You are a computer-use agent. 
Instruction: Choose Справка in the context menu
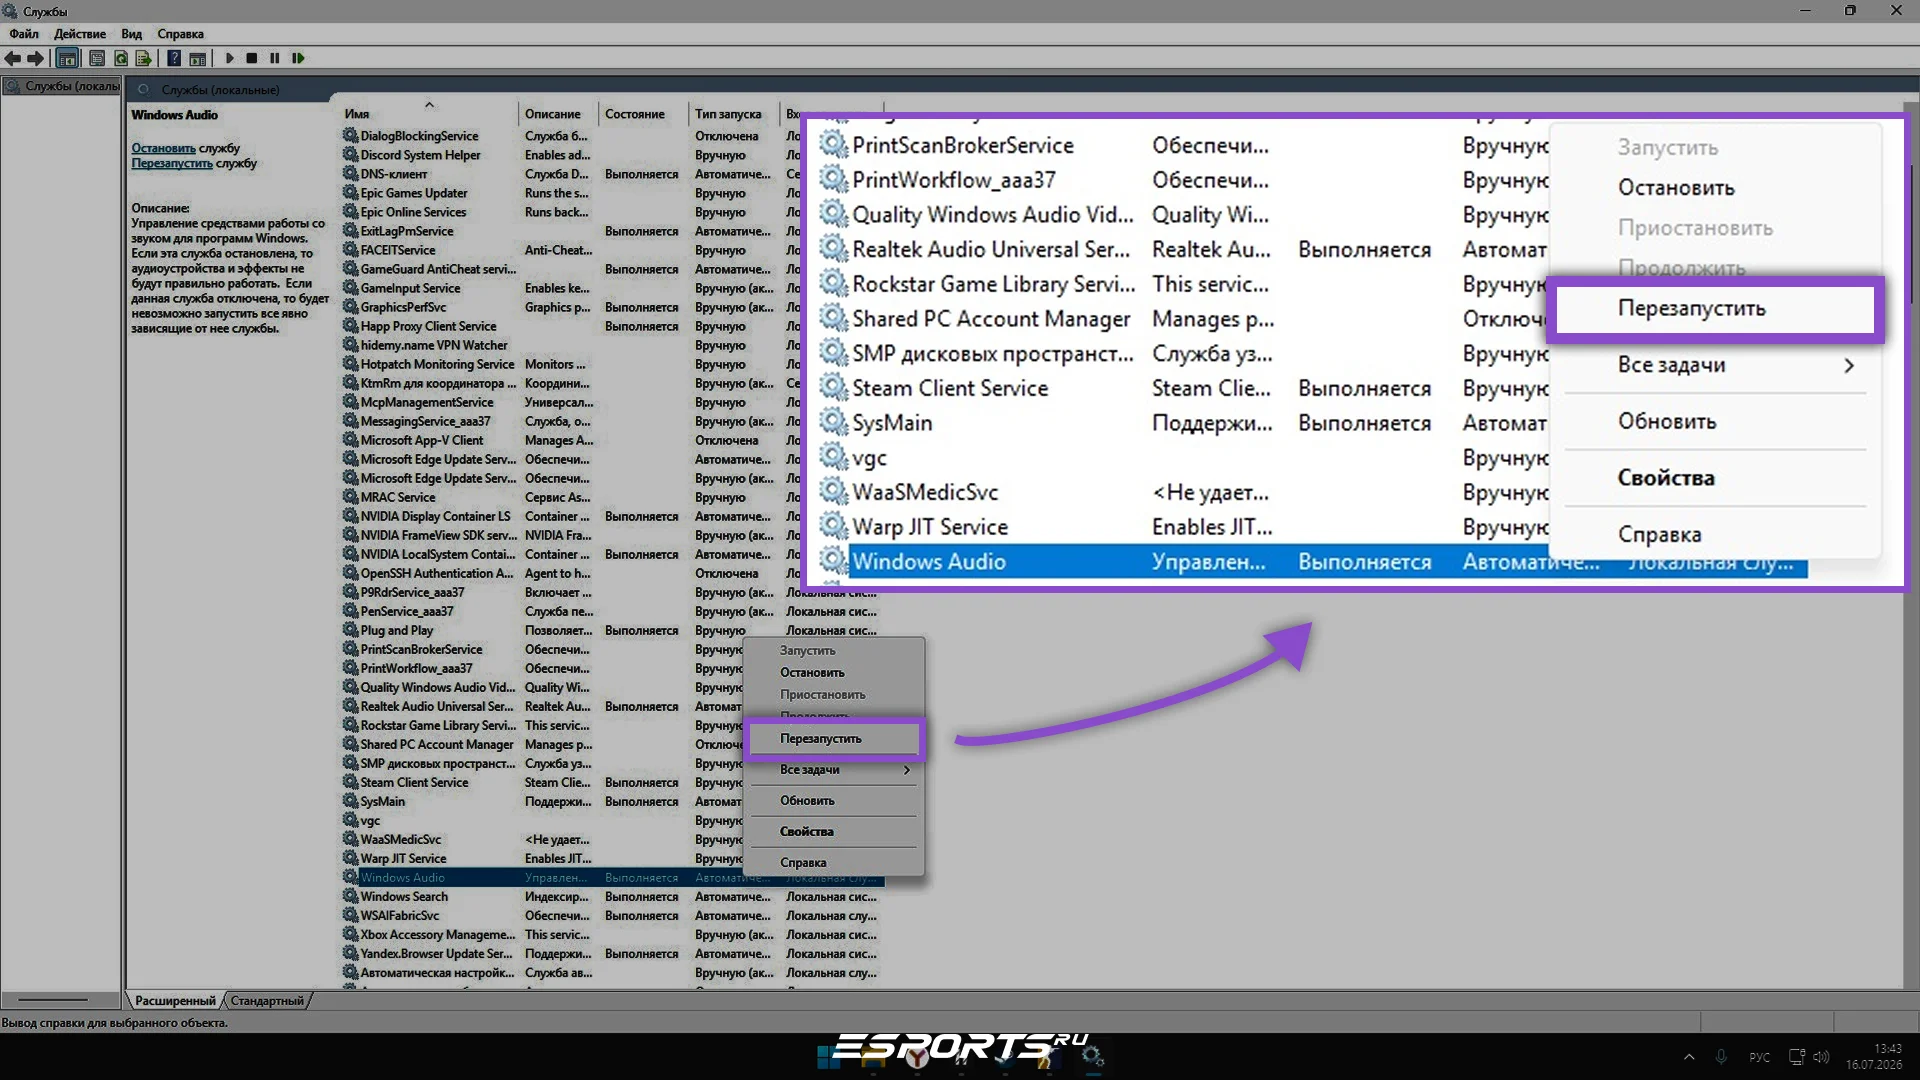click(834, 863)
